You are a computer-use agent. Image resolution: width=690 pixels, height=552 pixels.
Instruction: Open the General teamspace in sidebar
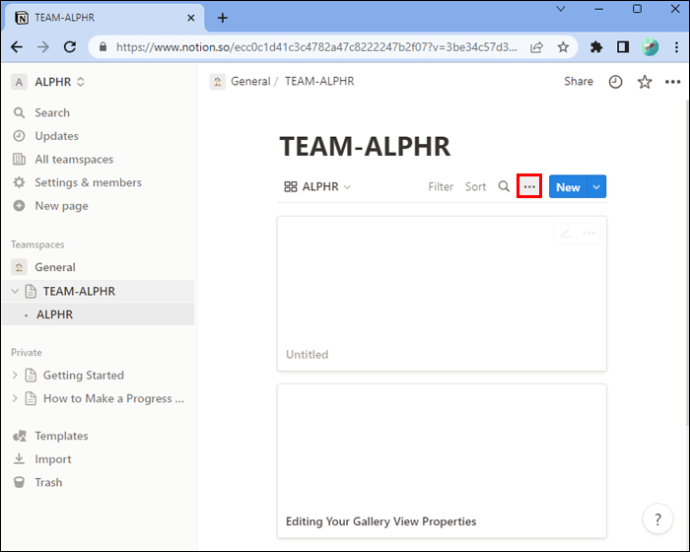55,267
